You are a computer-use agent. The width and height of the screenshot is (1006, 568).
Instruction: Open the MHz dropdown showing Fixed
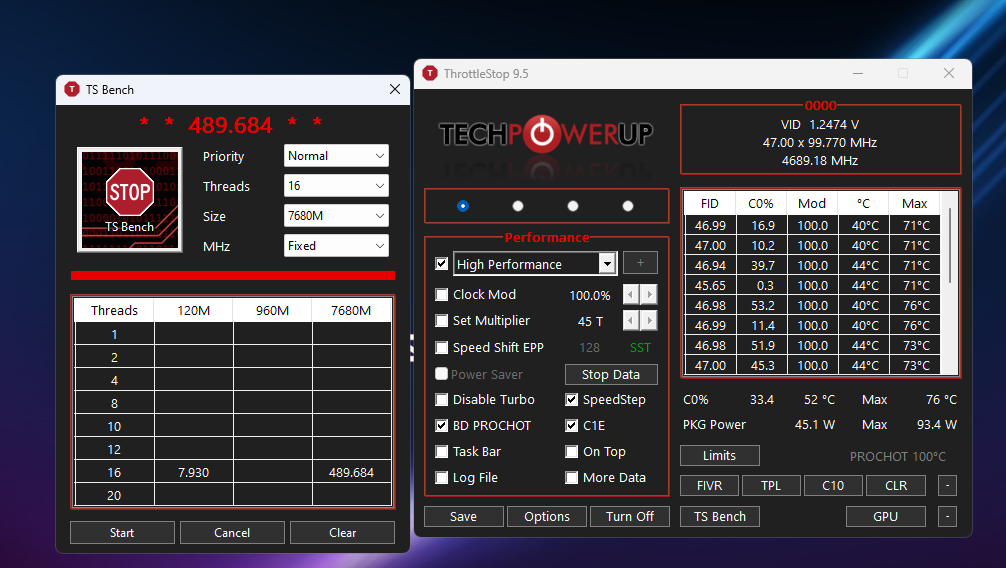336,246
